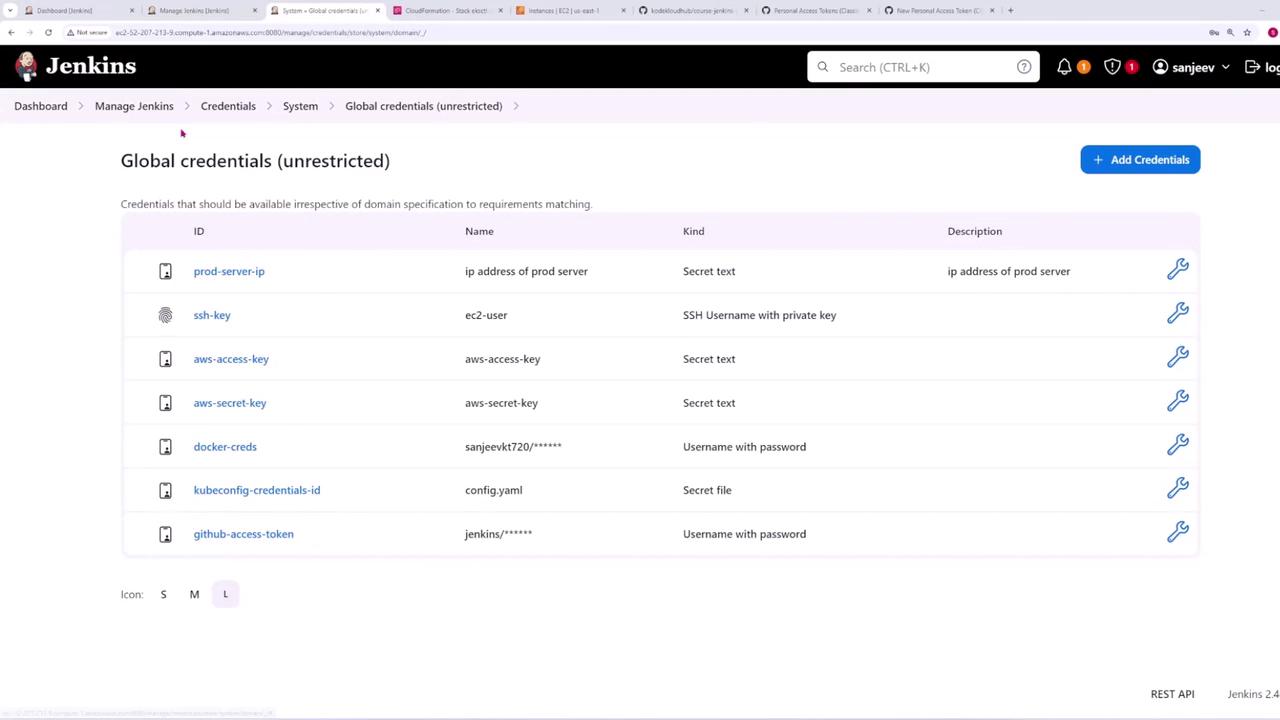Open the wrench icon for prod-server-ip
The height and width of the screenshot is (720, 1280).
pos(1177,270)
